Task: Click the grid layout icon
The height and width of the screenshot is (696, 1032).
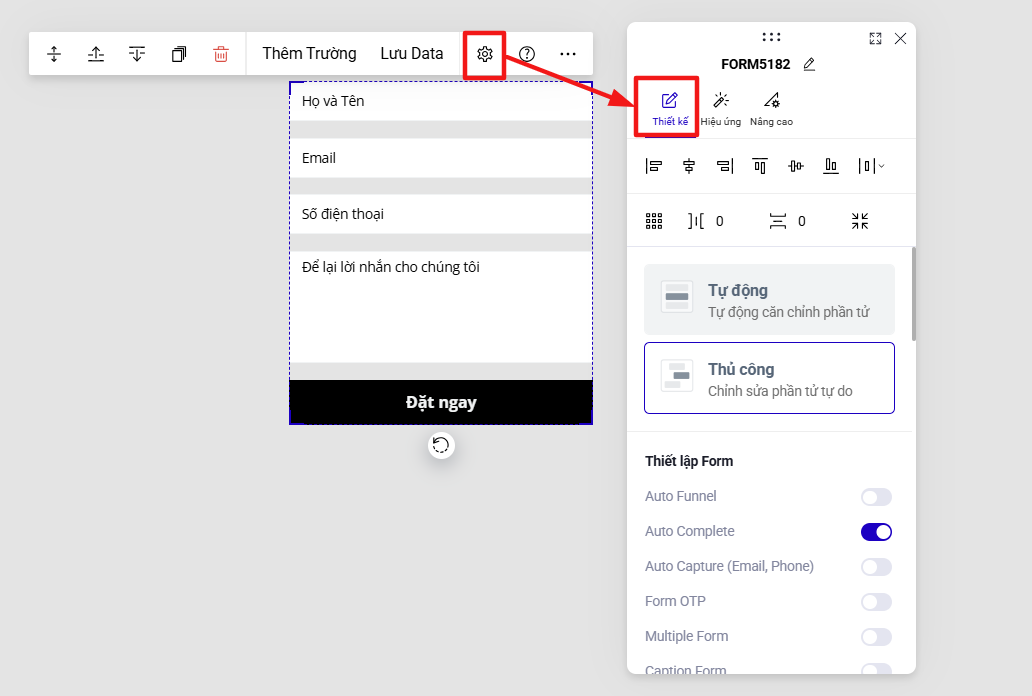Action: [654, 221]
